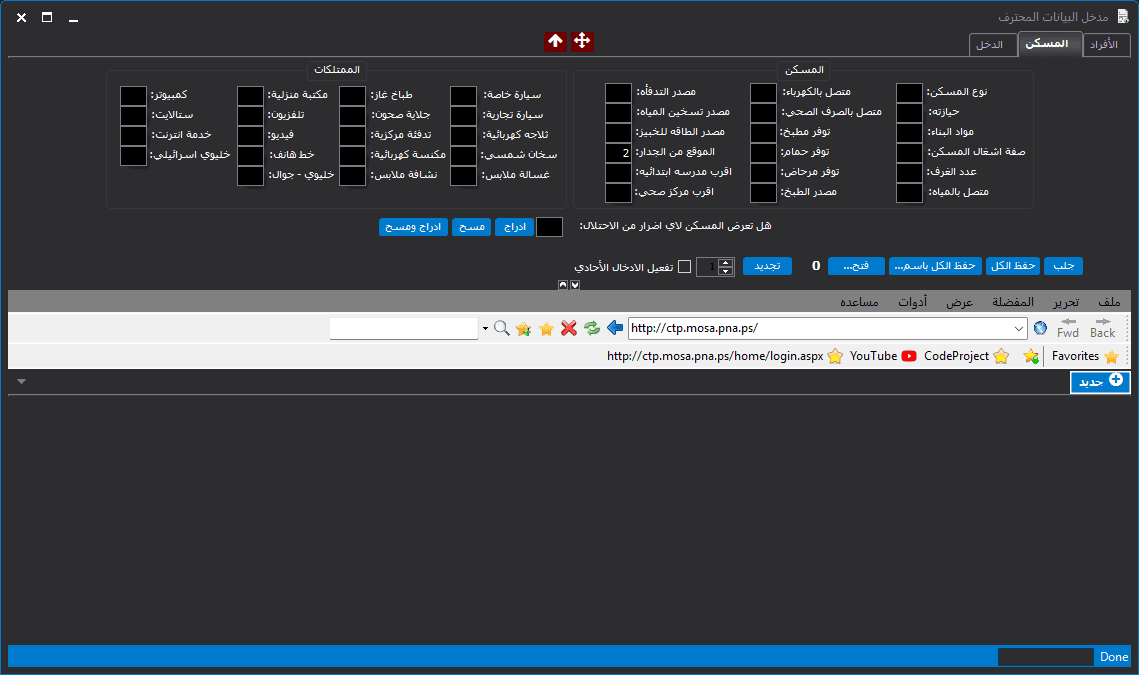Click the Done status text

tap(1114, 657)
